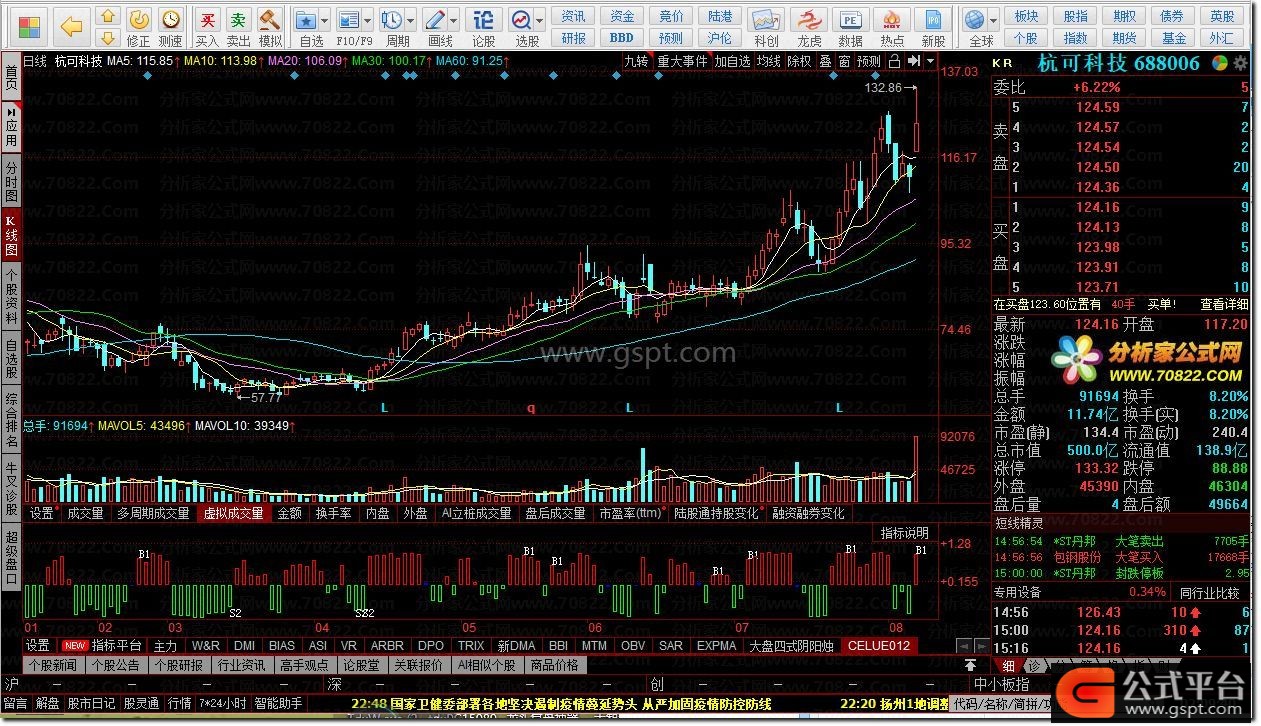Expand the 画线 drawing dropdown arrow
This screenshot has height=726, width=1261.
point(454,20)
